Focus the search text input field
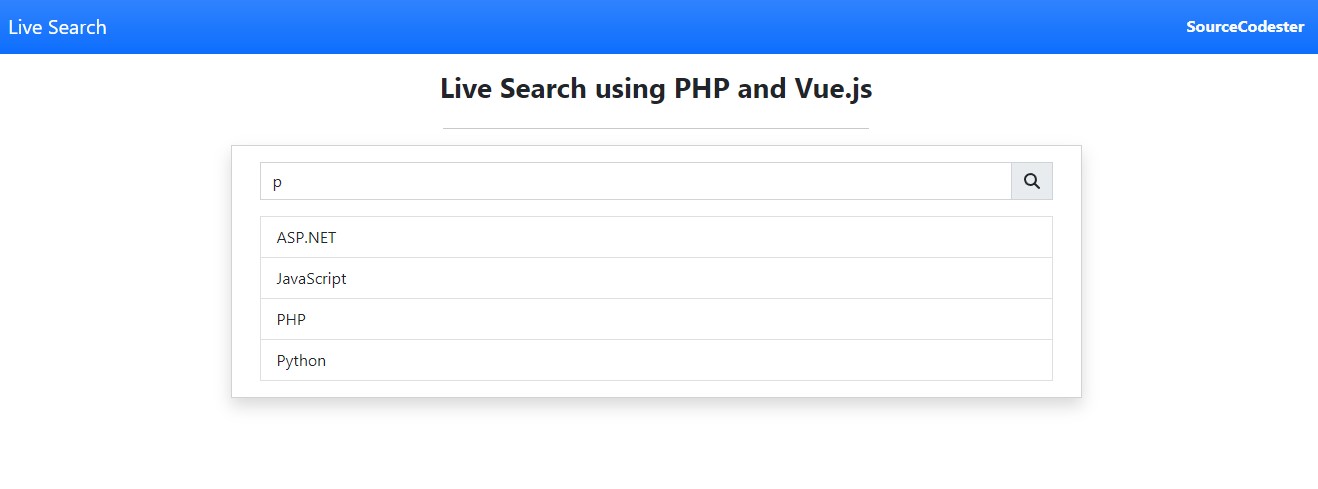The width and height of the screenshot is (1318, 489). point(636,181)
